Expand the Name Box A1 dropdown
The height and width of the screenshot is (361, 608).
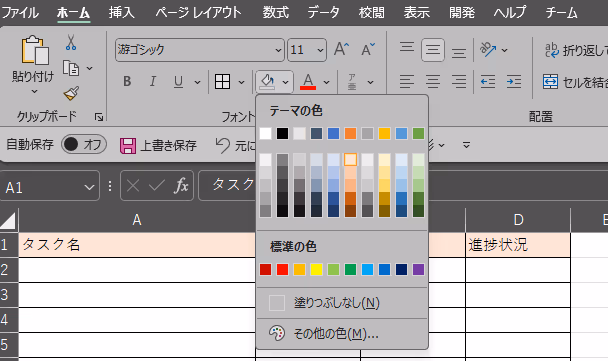(x=89, y=187)
